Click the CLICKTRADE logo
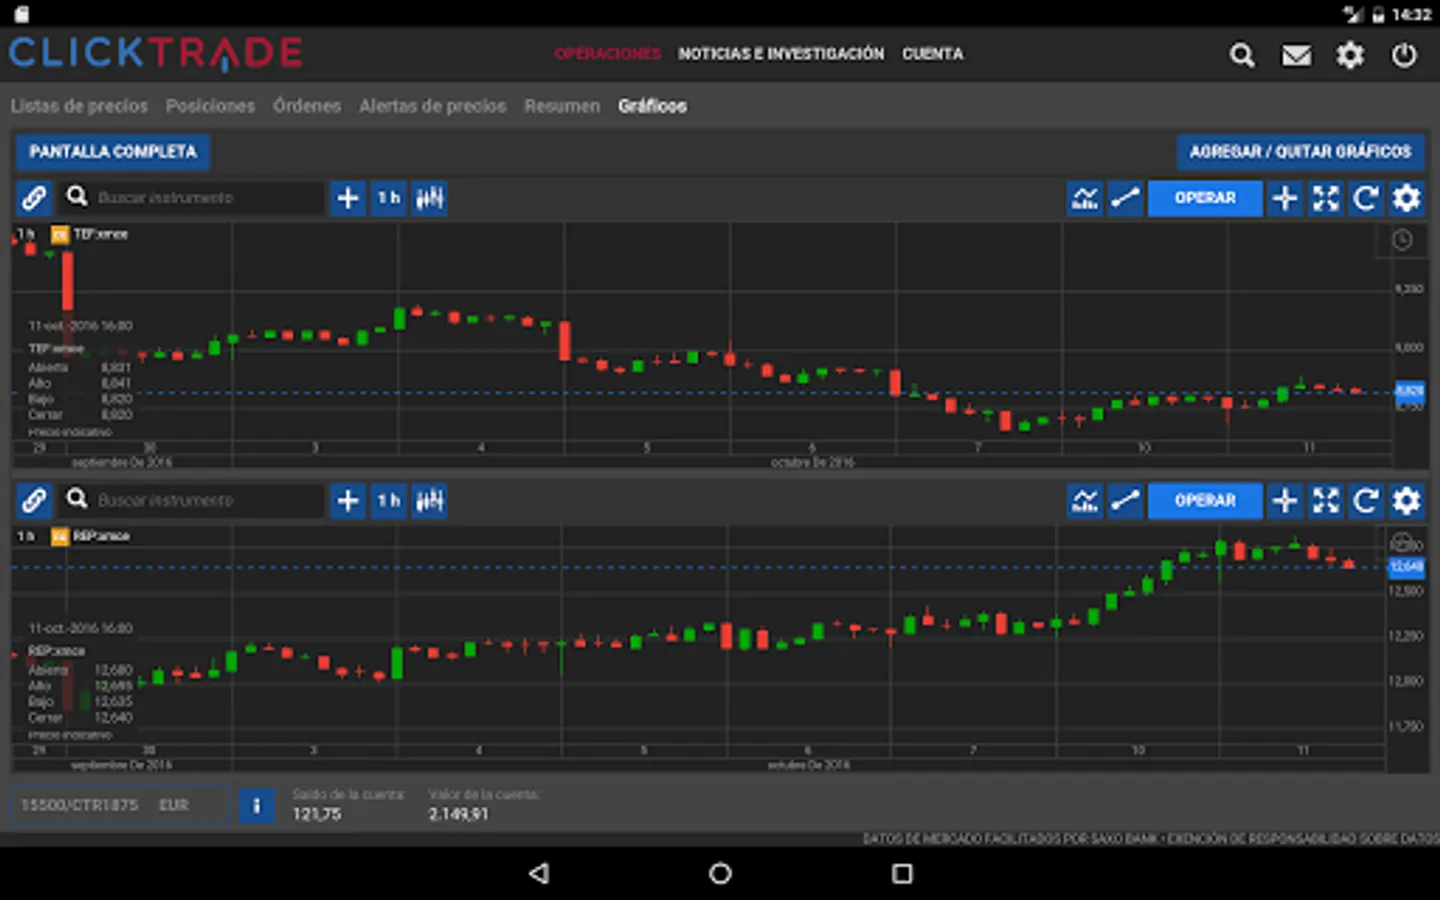1440x900 pixels. point(156,54)
